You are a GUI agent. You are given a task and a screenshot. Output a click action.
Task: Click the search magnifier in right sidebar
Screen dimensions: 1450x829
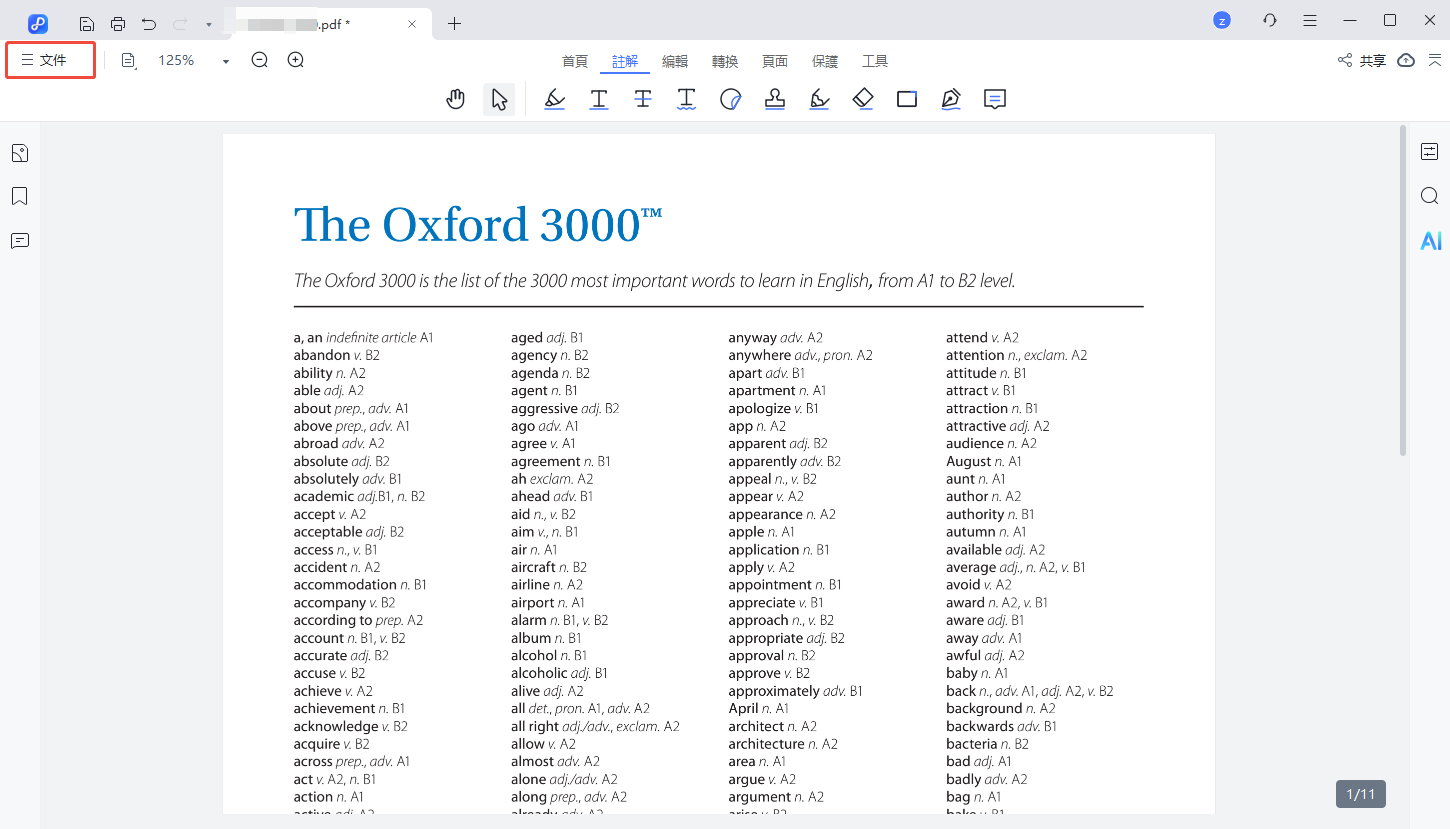[x=1430, y=196]
